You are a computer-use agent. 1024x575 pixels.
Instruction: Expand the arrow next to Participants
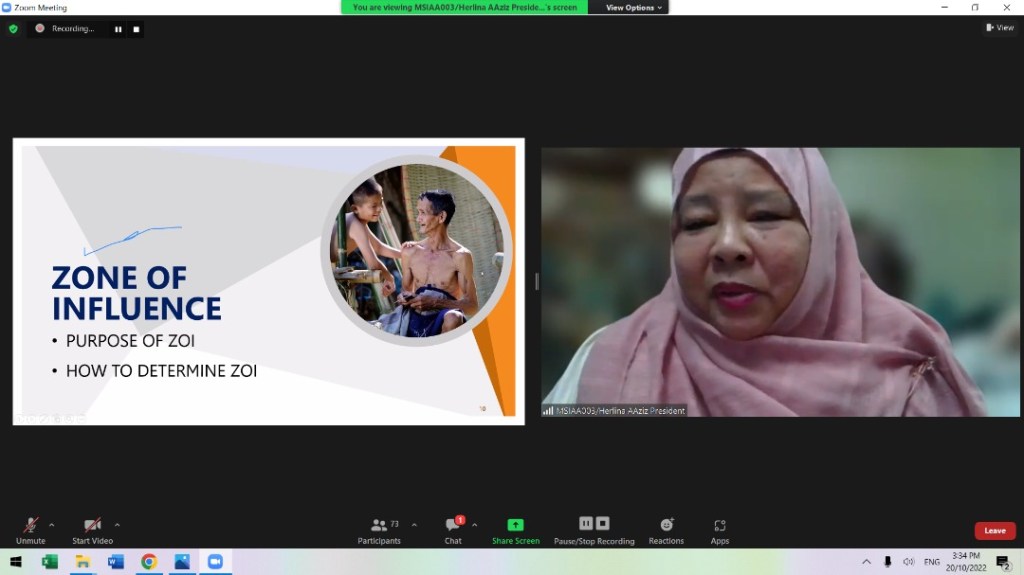pyautogui.click(x=414, y=524)
